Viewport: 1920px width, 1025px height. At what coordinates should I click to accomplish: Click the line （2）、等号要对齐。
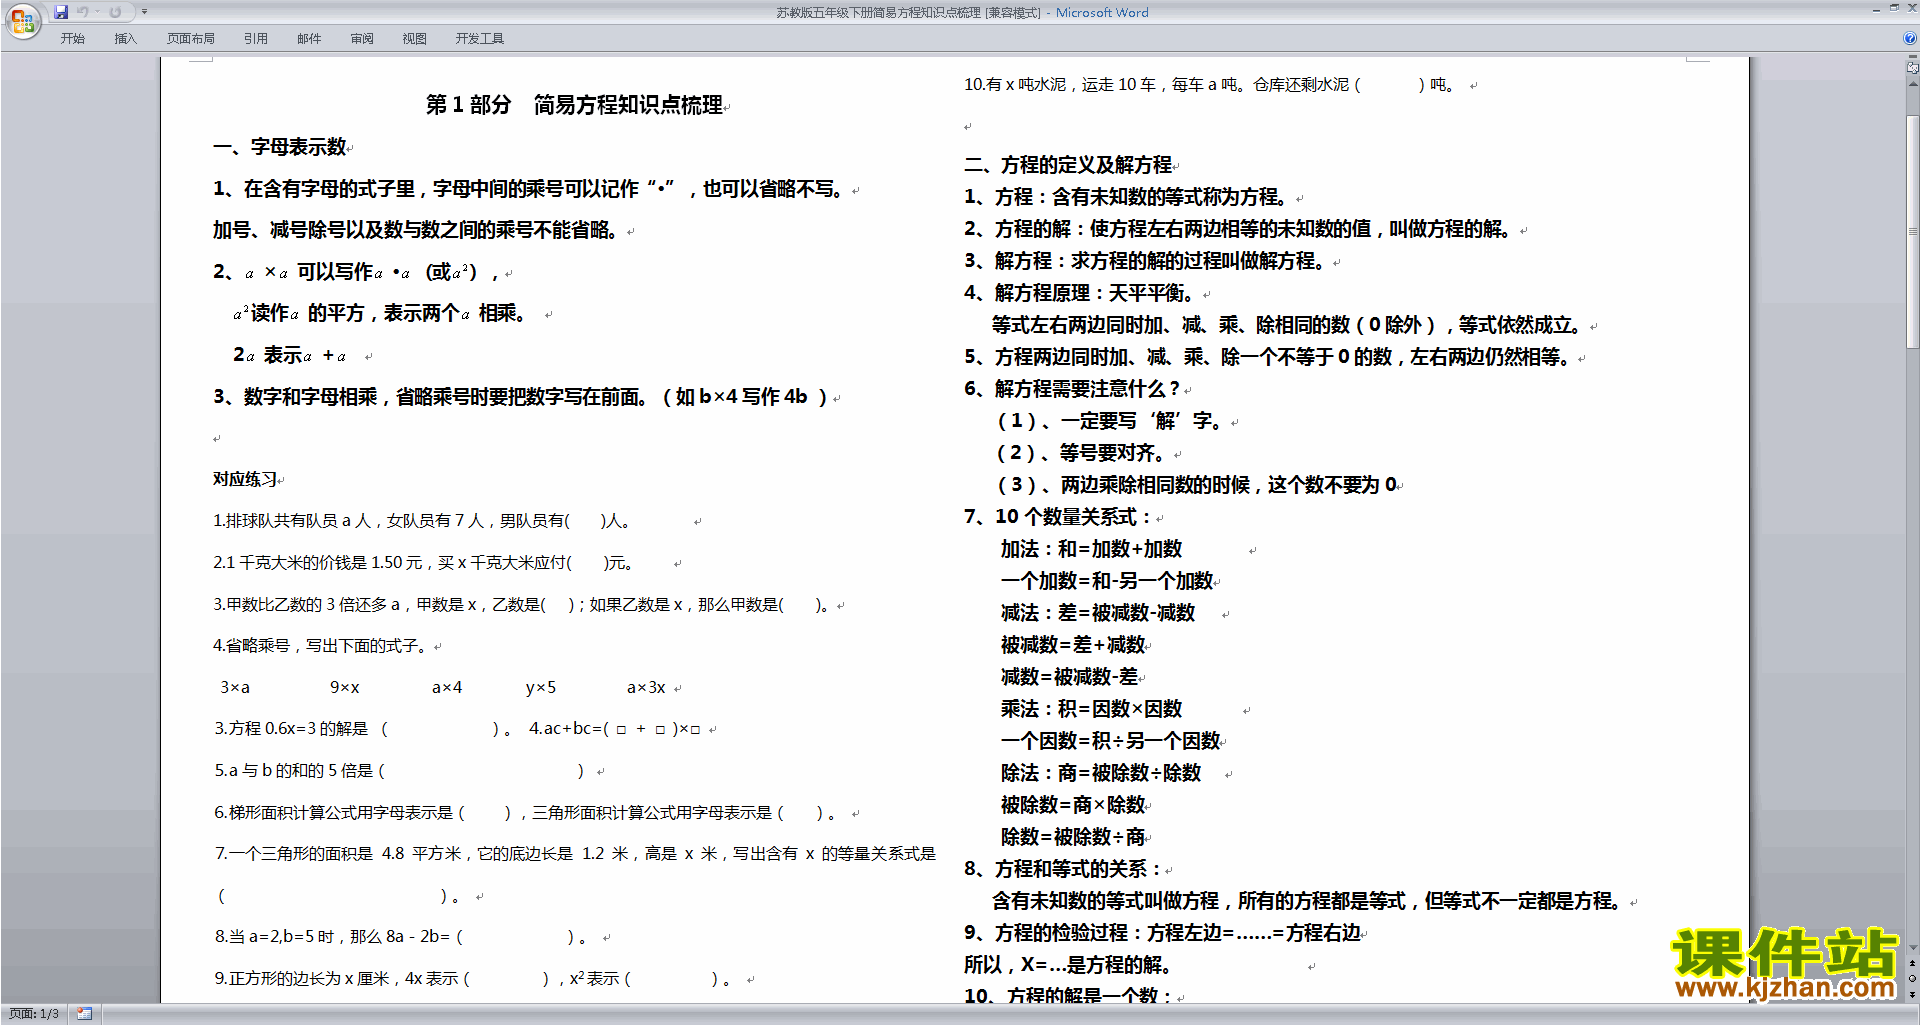(1083, 453)
